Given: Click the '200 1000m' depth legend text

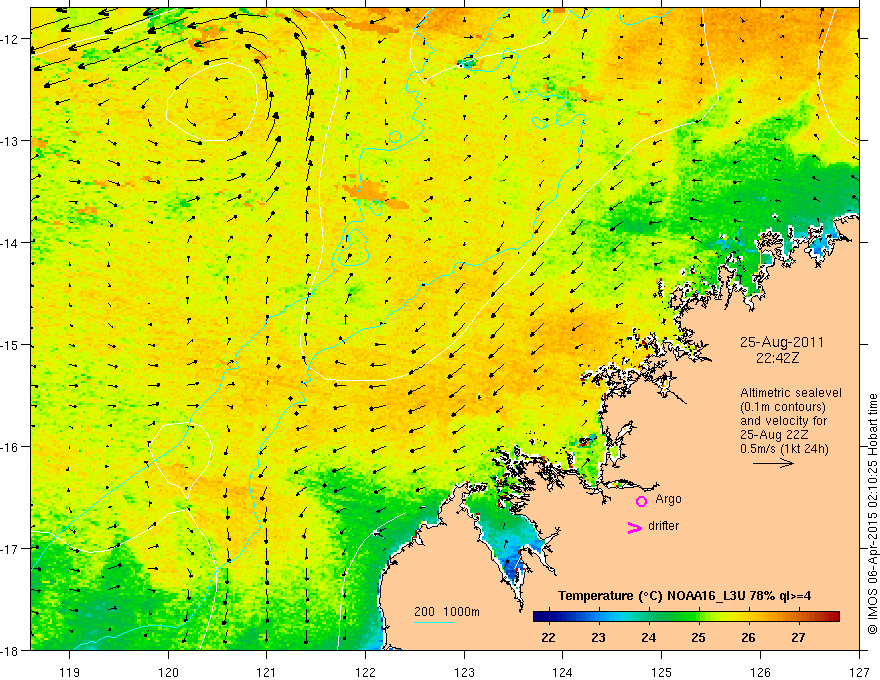Looking at the screenshot, I should [x=447, y=612].
